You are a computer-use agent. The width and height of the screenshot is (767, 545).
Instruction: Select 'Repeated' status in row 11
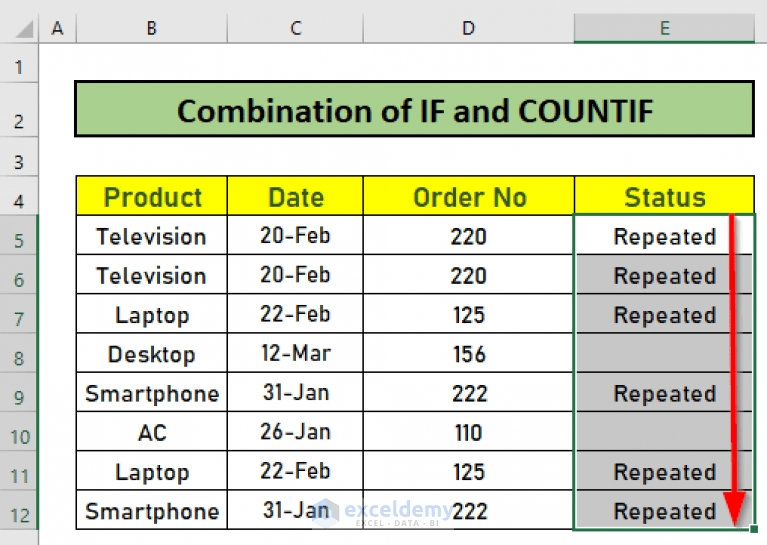point(664,470)
